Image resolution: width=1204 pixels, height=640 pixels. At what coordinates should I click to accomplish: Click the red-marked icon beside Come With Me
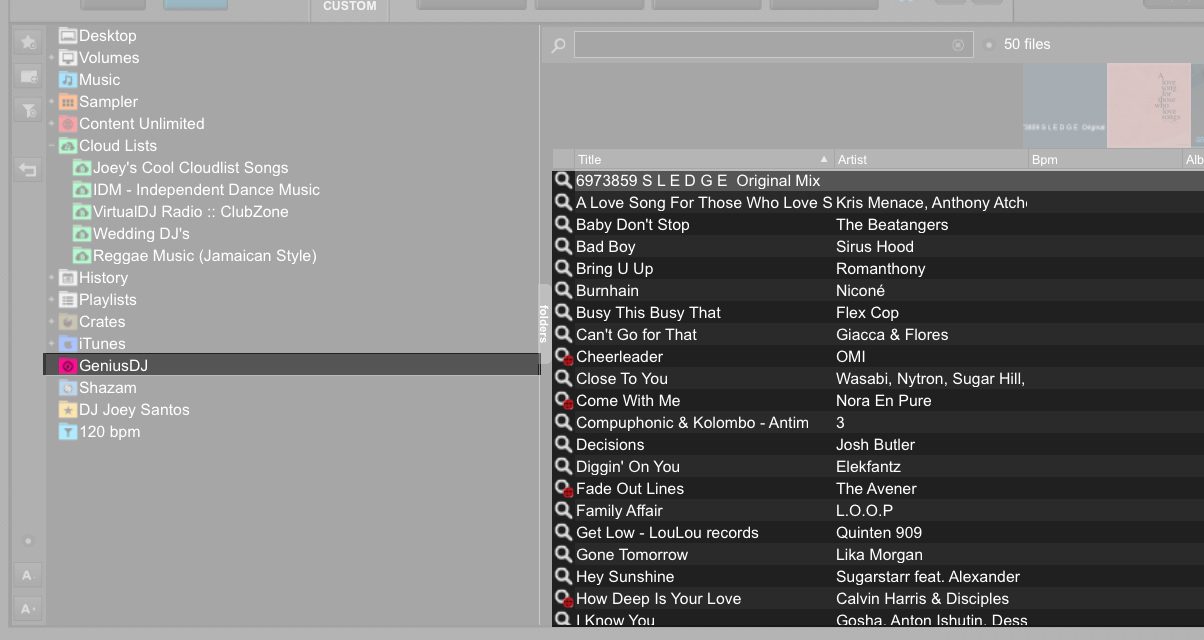pyautogui.click(x=564, y=401)
